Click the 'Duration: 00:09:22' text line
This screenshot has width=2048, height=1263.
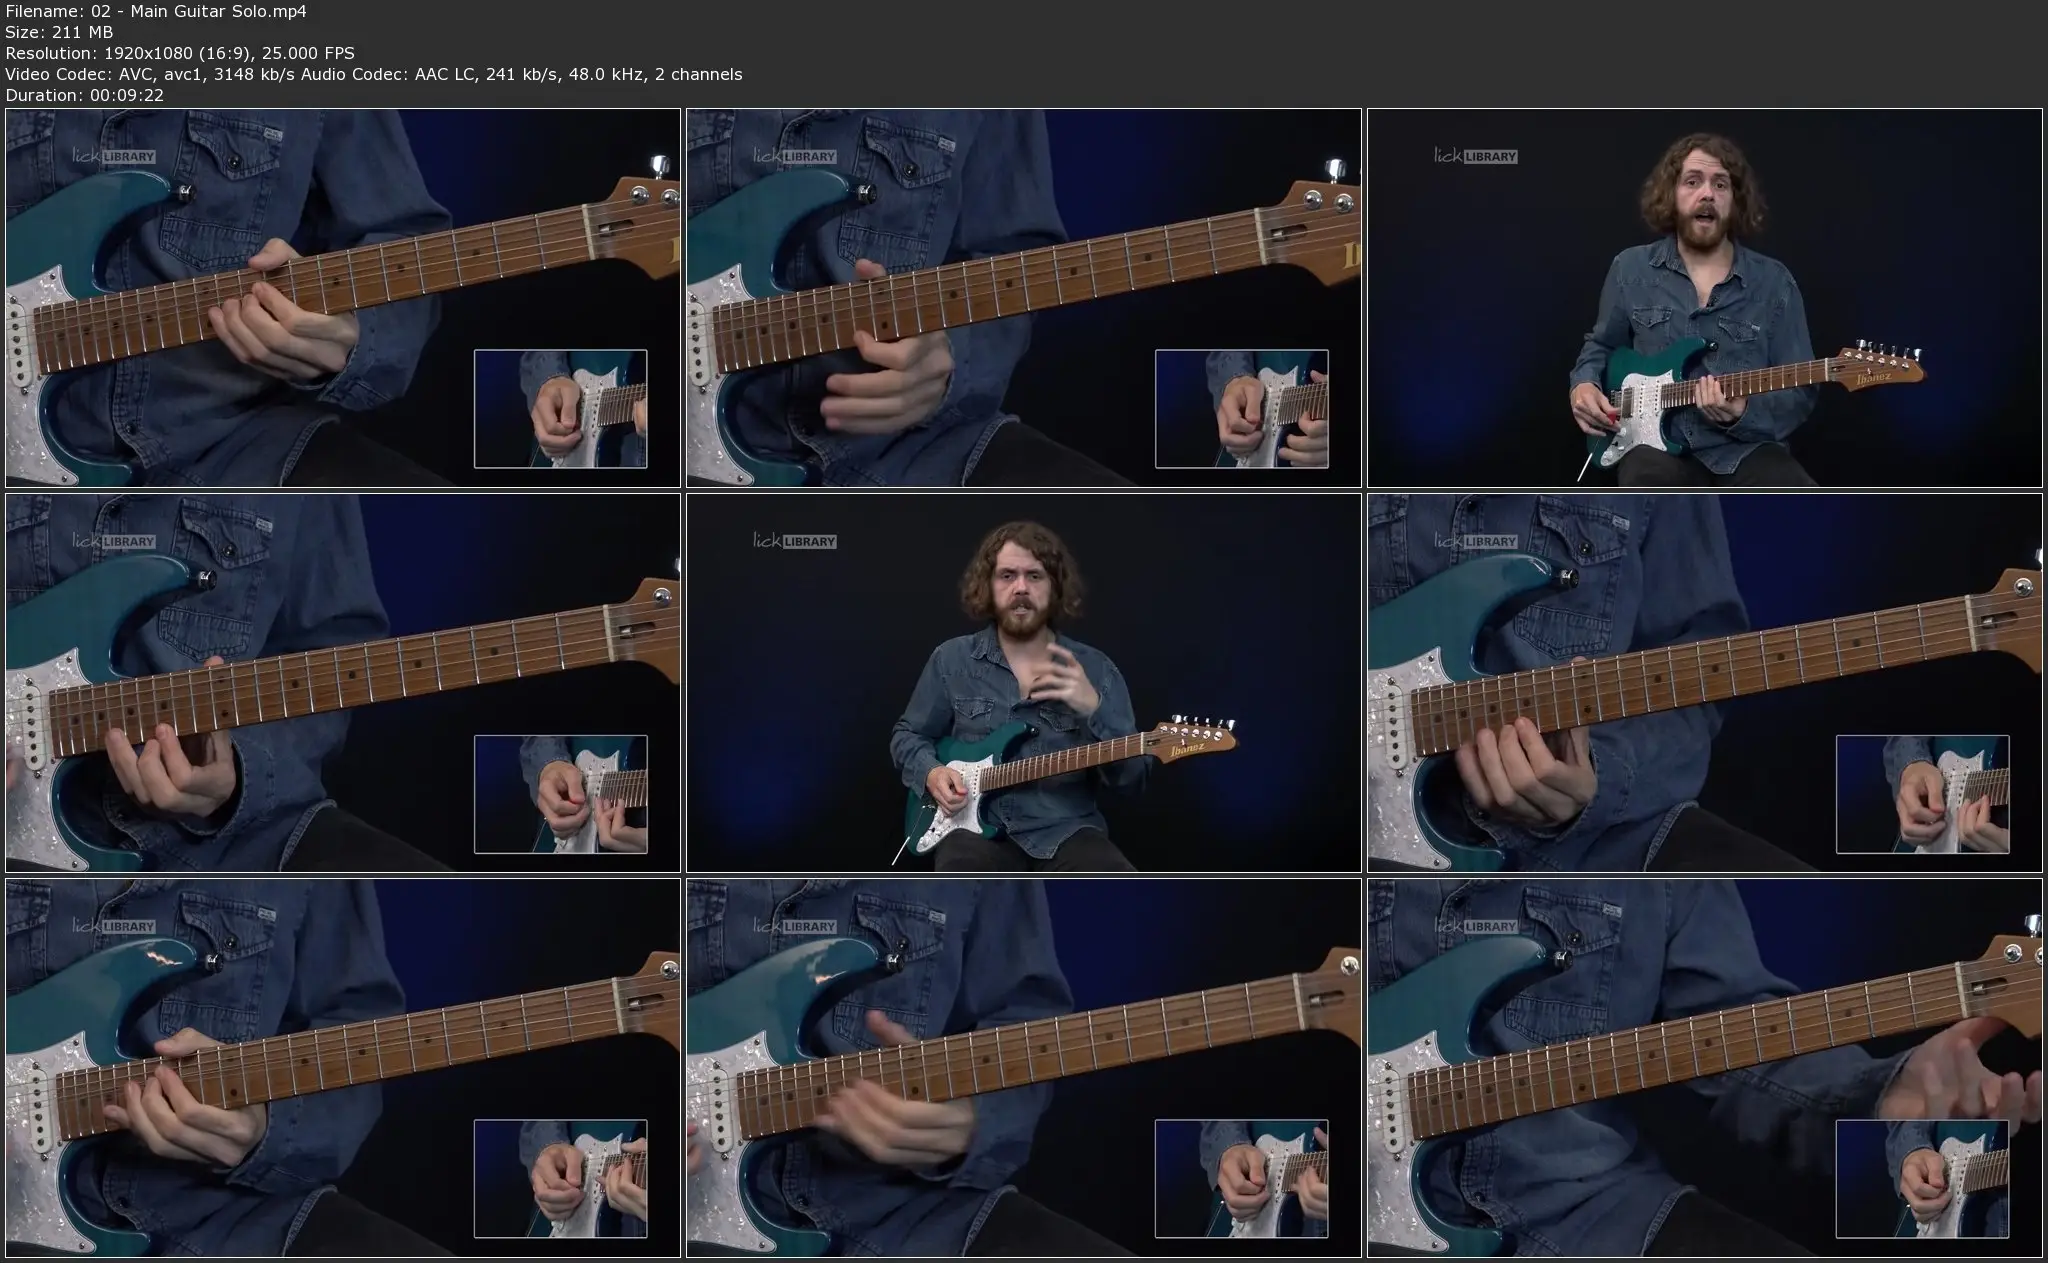(85, 95)
